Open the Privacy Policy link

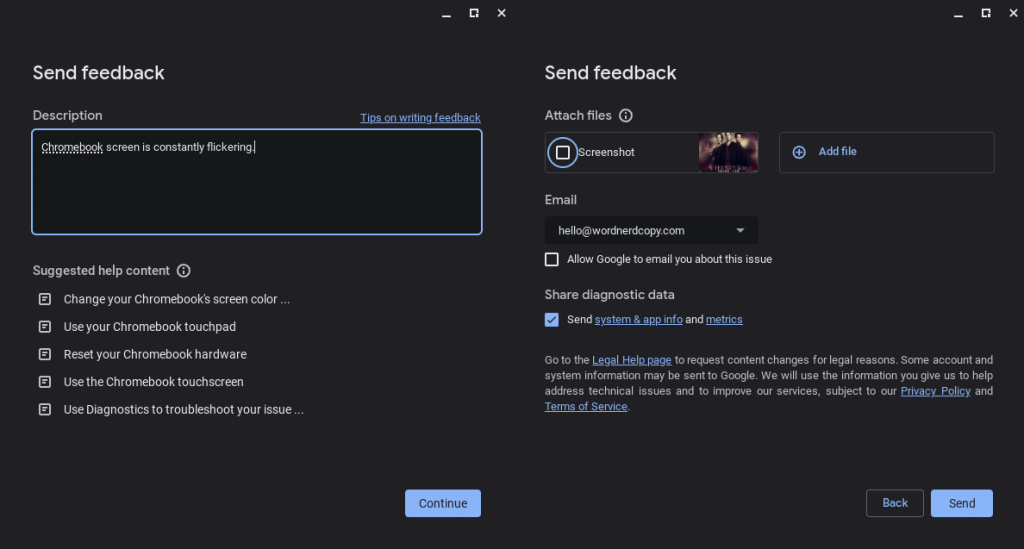(x=935, y=391)
